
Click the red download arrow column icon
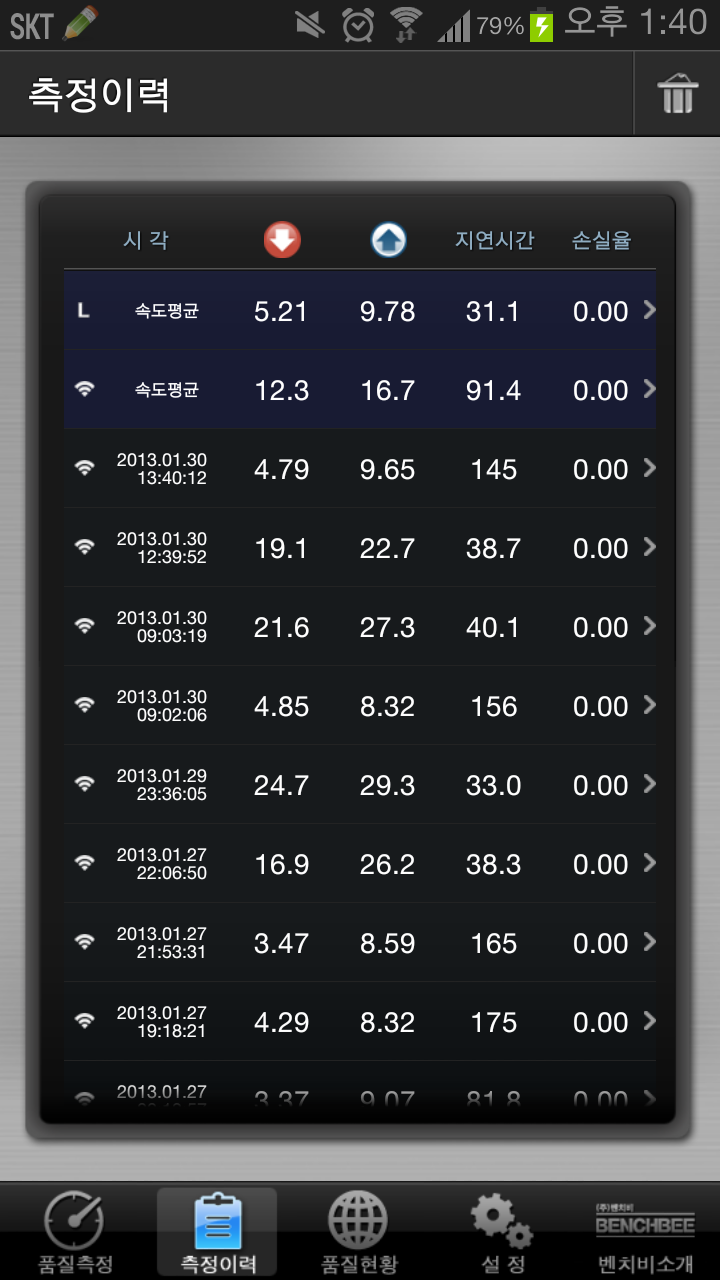[x=282, y=240]
